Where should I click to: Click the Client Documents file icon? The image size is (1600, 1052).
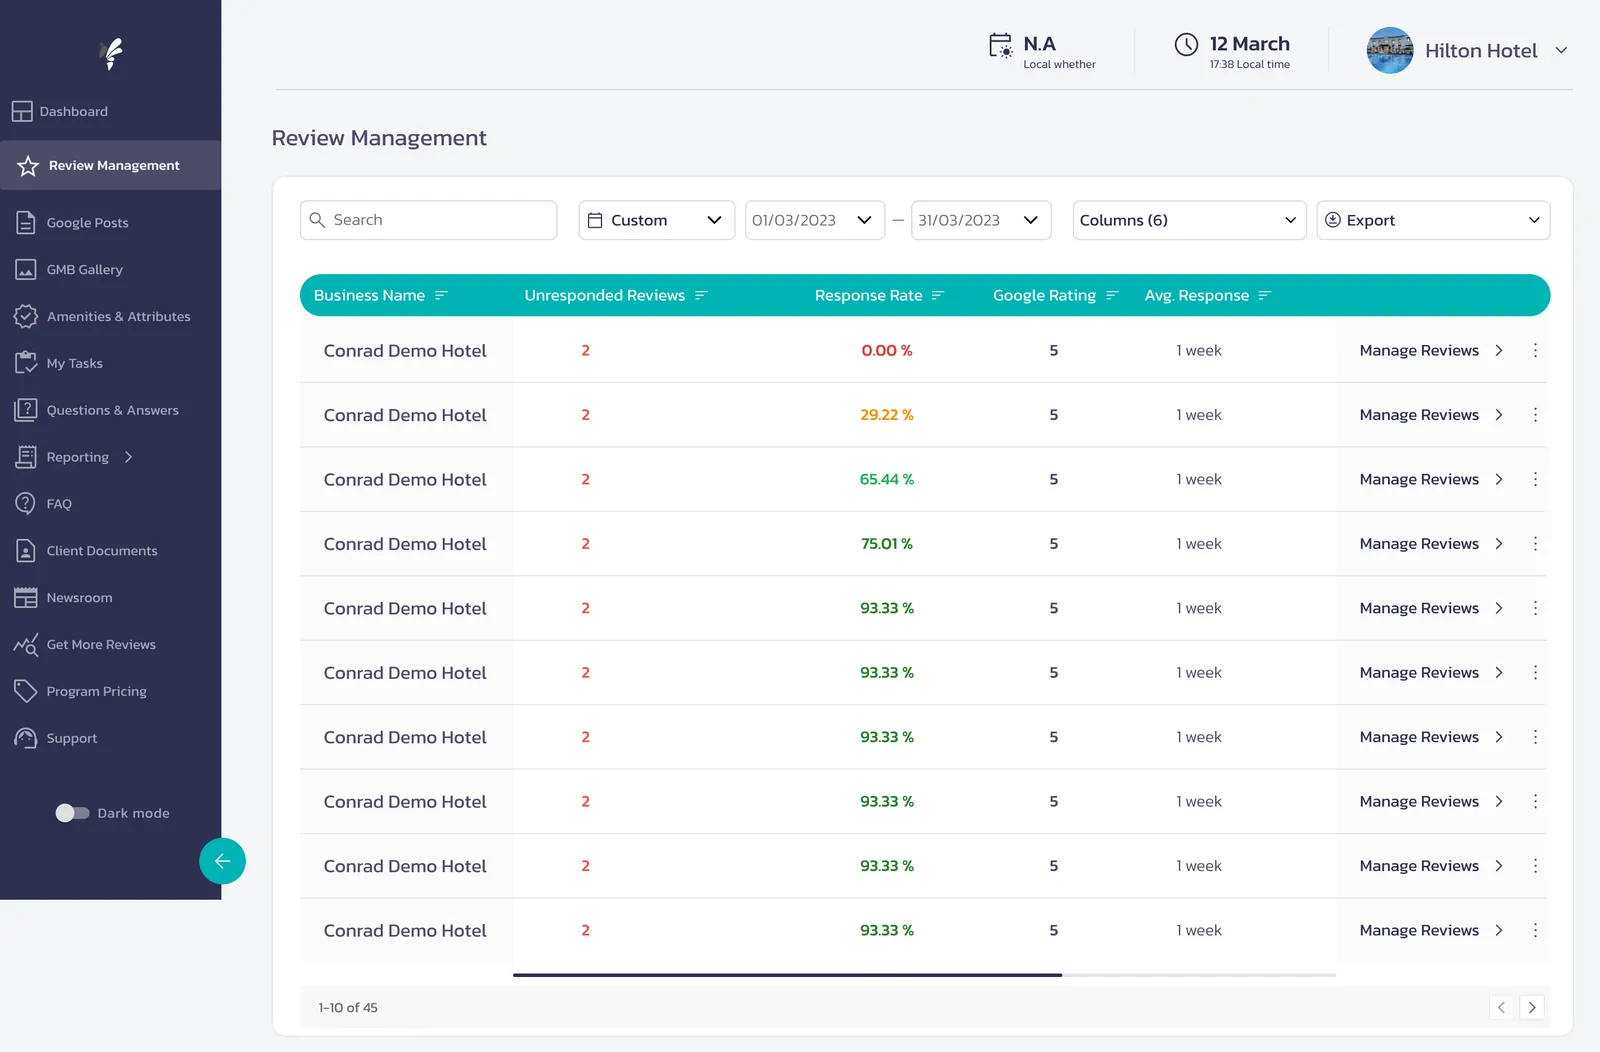tap(26, 550)
